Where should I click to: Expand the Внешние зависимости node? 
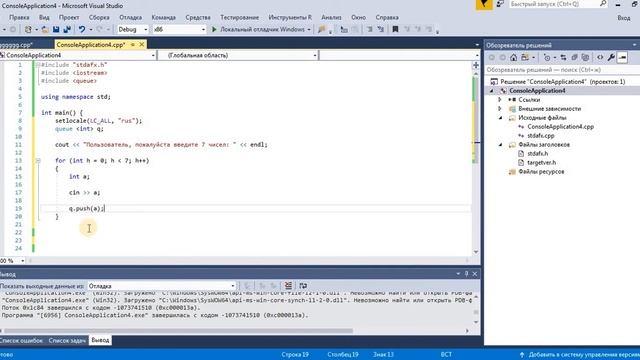[500, 109]
